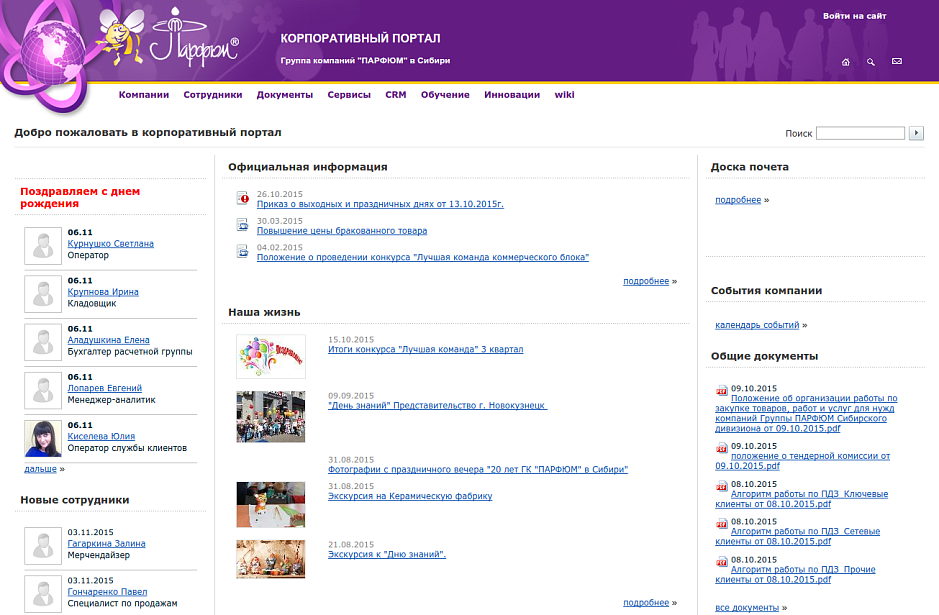939x615 pixels.
Task: Click the PDF icon for ПДЗ Сетевые клиенты
Action: [x=722, y=524]
